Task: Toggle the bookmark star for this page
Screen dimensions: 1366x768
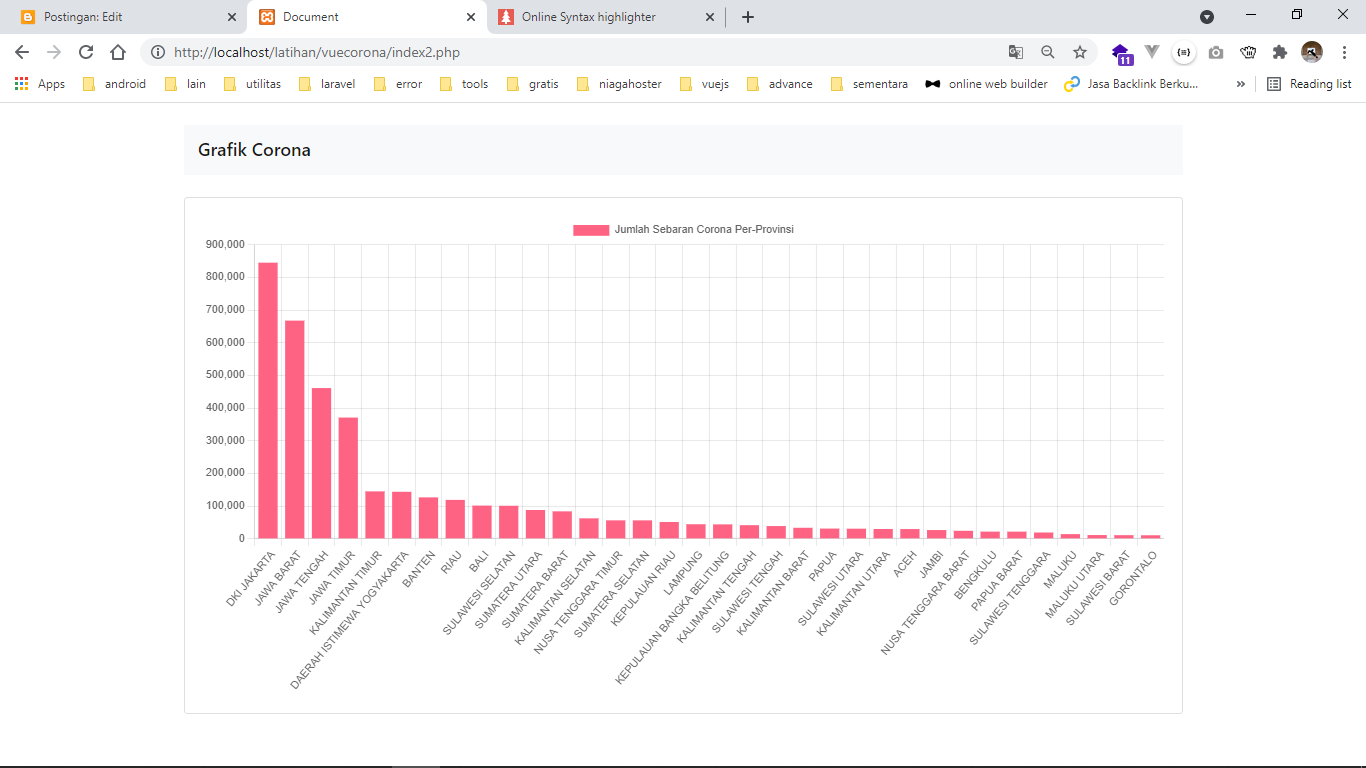Action: click(x=1080, y=52)
